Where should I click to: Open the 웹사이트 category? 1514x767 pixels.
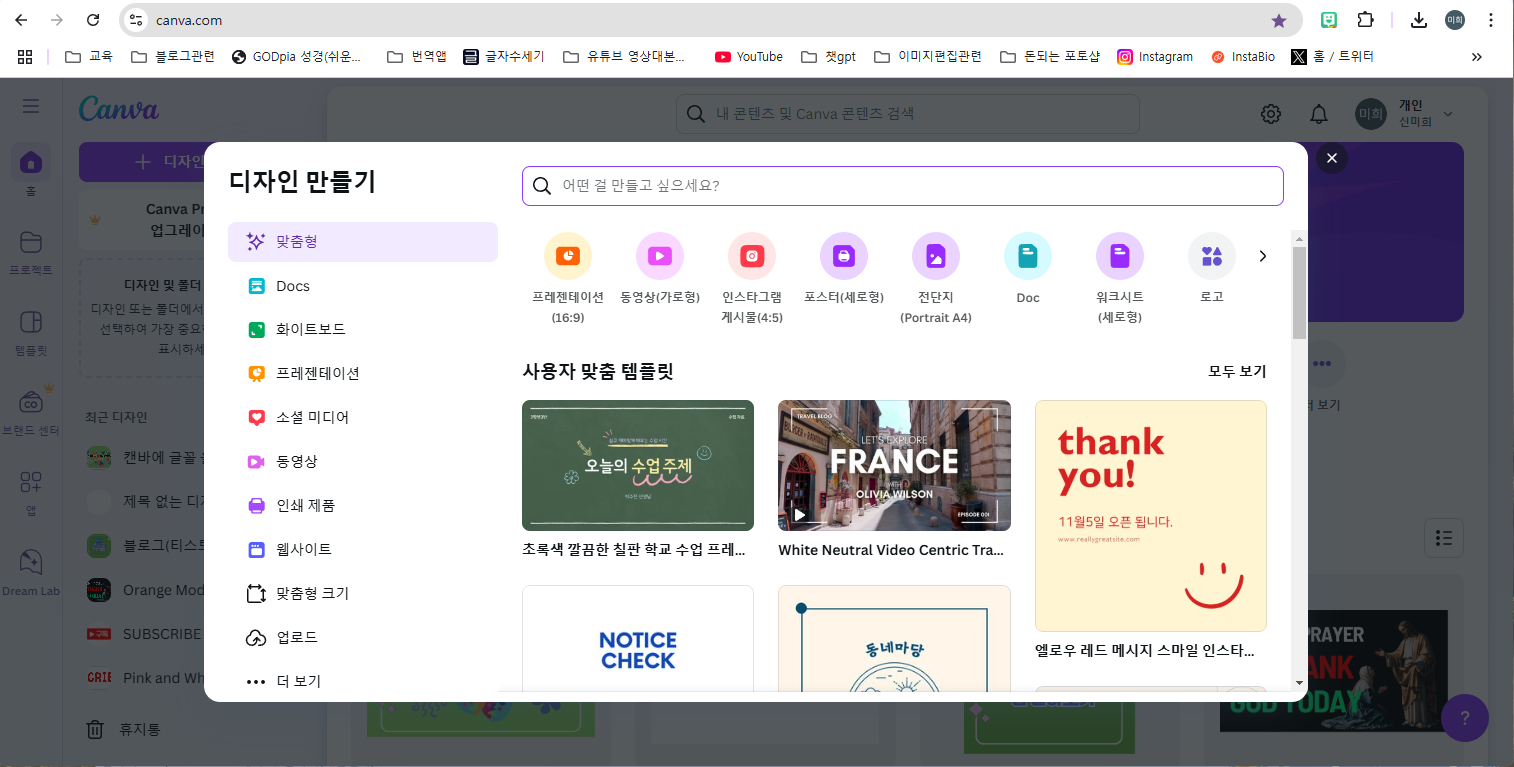[x=363, y=549]
